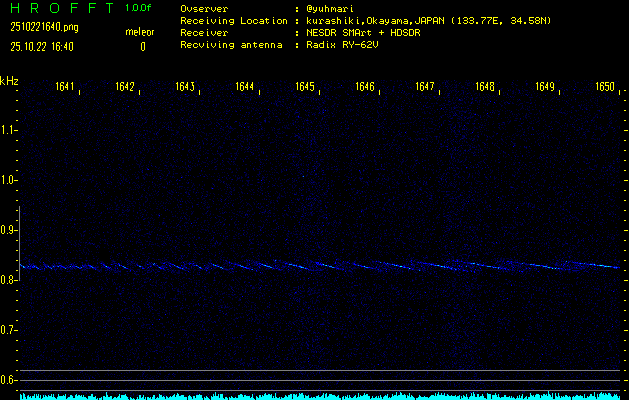Select the 0.8 kHz axis label
629x400 pixels.
click(x=9, y=280)
